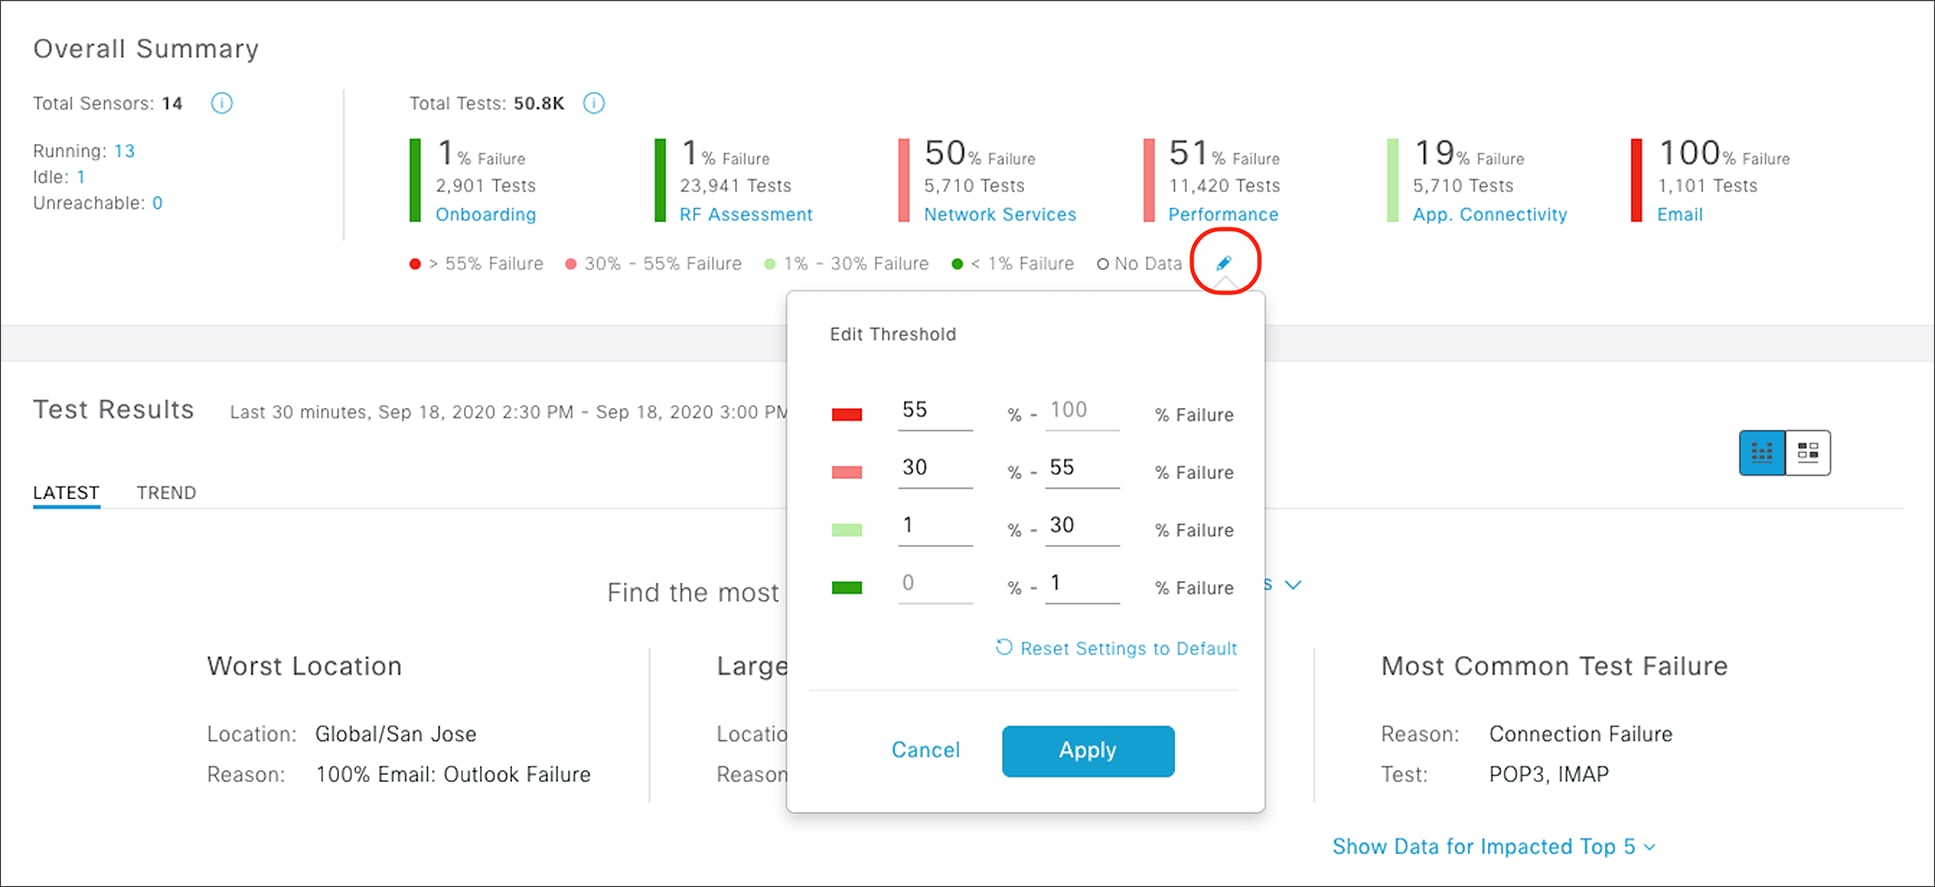1935x887 pixels.
Task: Open the Network Services test category
Action: click(1000, 214)
